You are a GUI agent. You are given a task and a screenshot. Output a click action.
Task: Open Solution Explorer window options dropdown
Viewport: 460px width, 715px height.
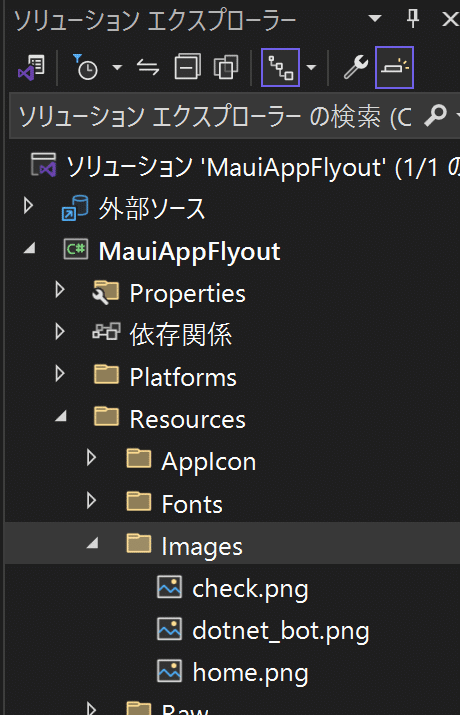(375, 19)
